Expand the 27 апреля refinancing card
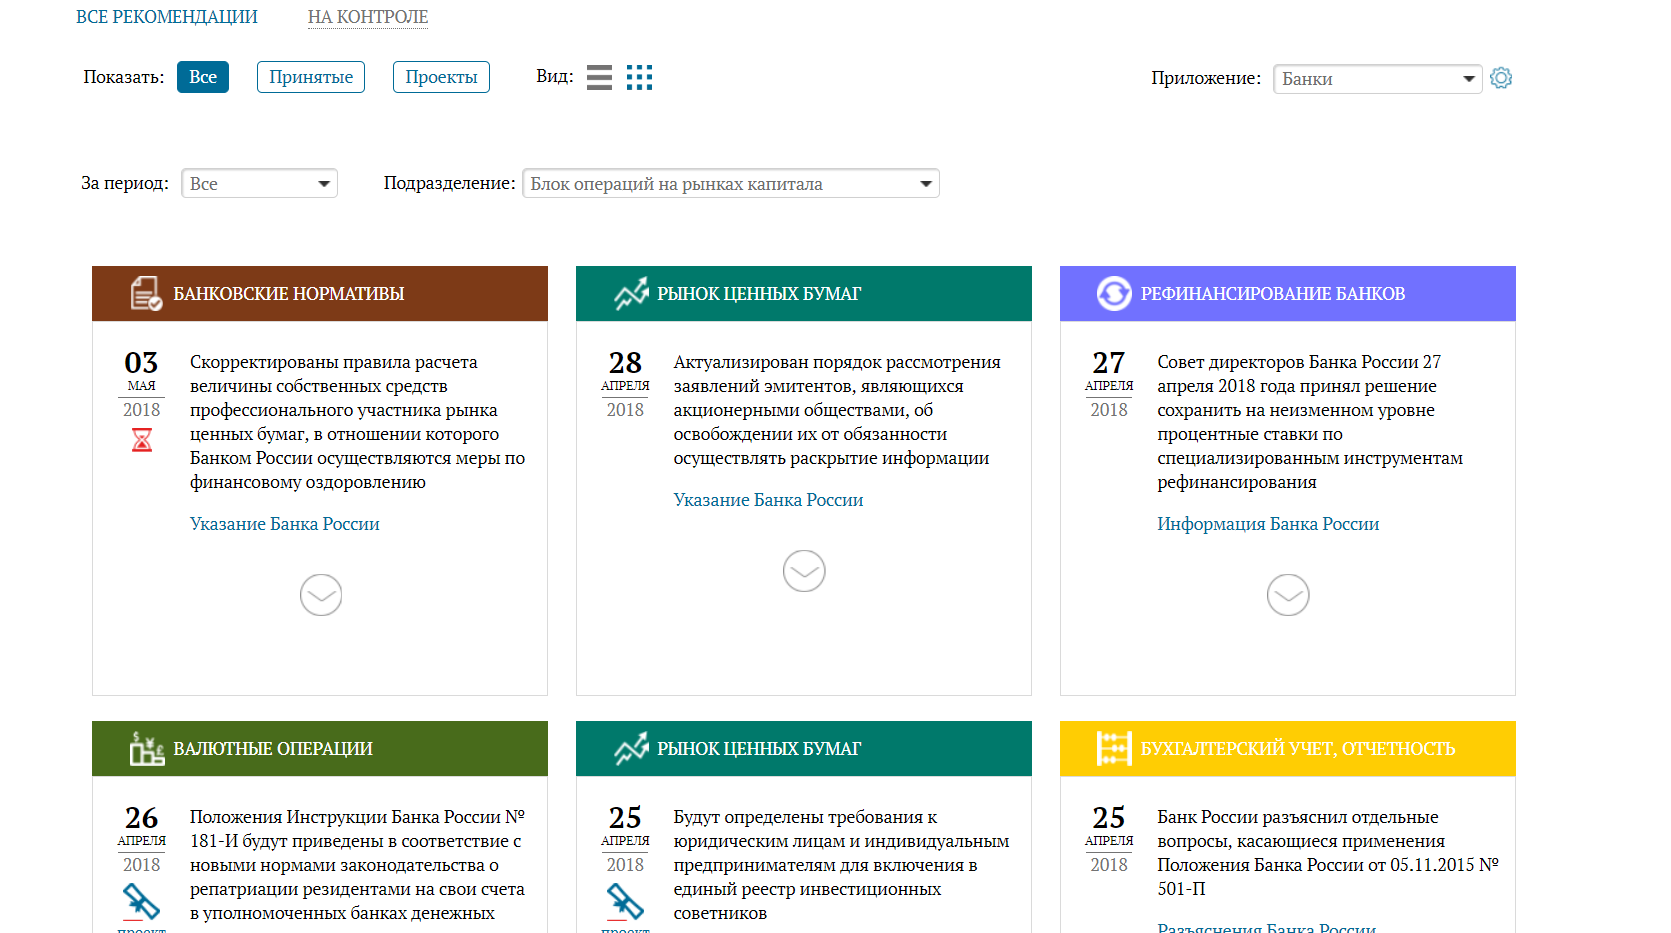Screen dimensions: 1671x933 pyautogui.click(x=1288, y=595)
